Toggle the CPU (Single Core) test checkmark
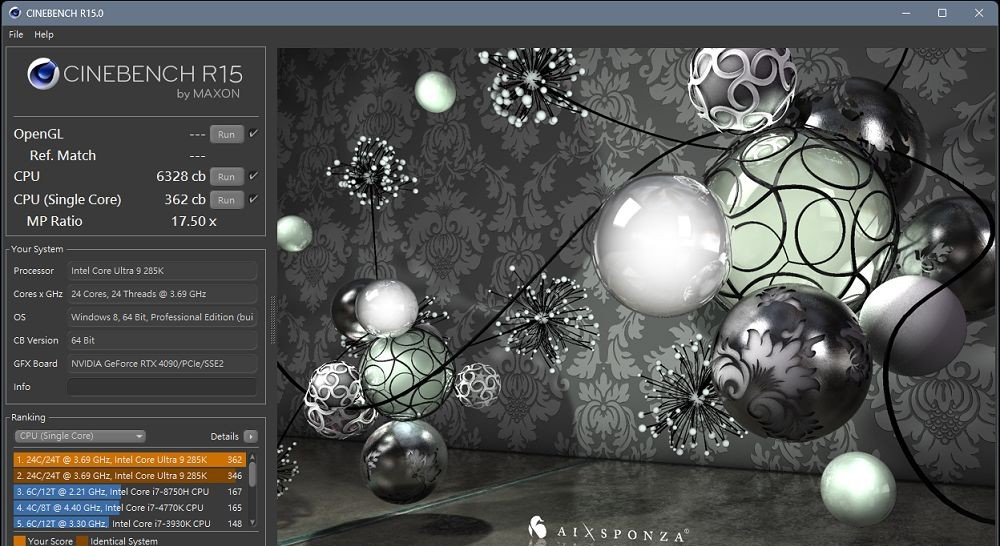Screen dimensions: 1000x546 [x=253, y=199]
